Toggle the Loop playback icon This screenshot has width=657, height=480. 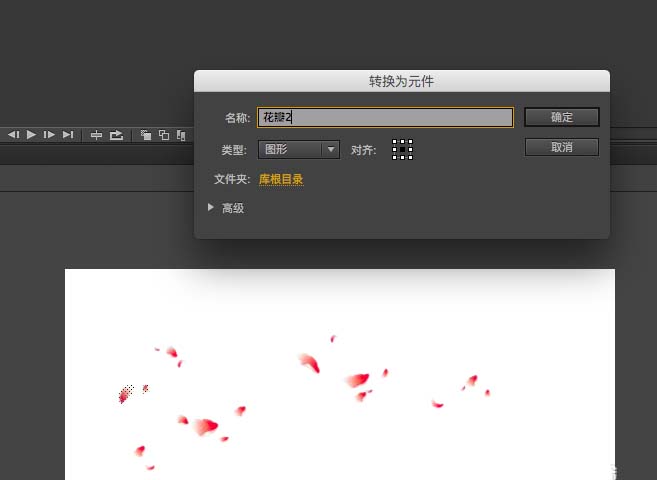pos(116,135)
